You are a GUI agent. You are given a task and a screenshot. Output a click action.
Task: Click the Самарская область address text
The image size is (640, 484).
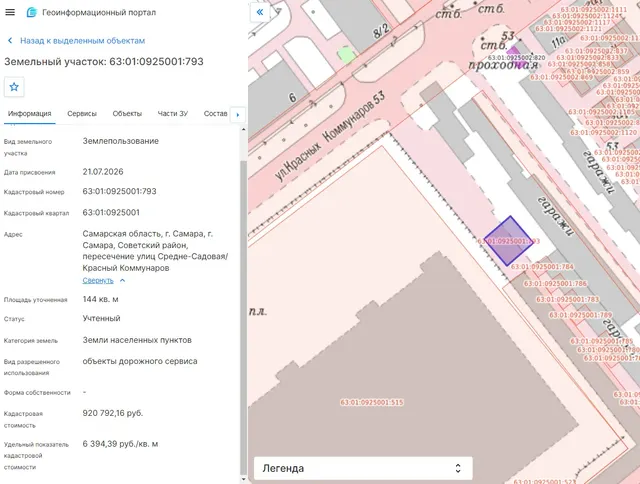point(155,251)
